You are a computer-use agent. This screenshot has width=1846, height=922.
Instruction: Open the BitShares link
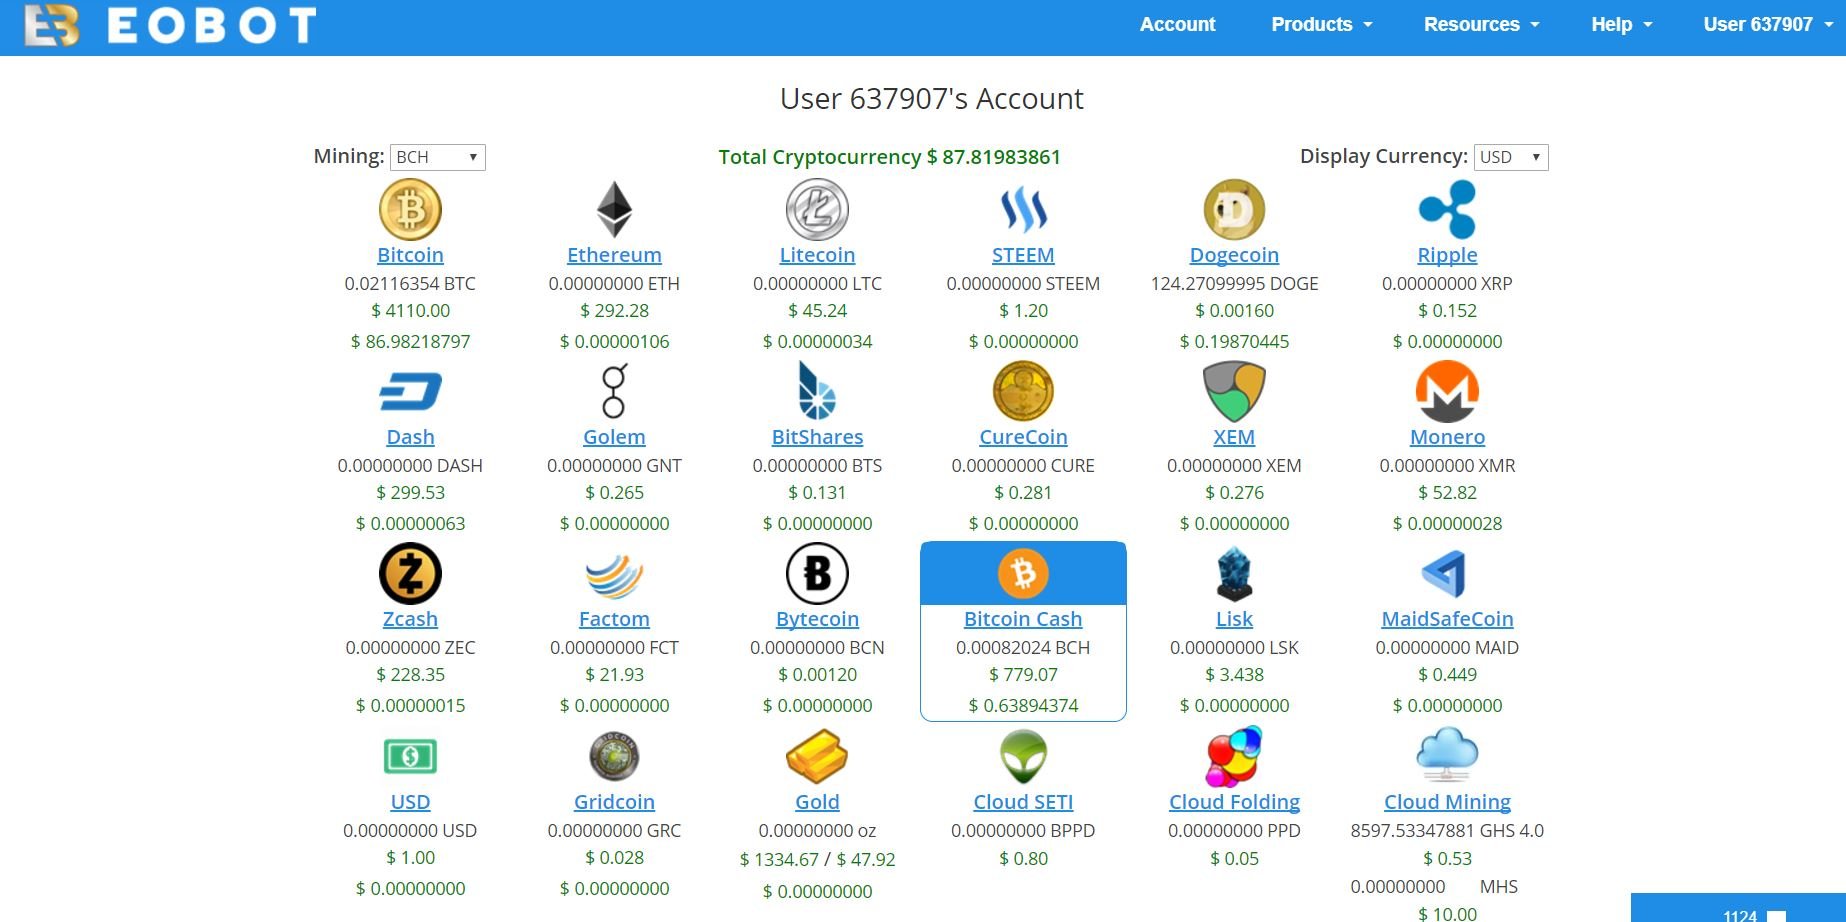(x=817, y=437)
